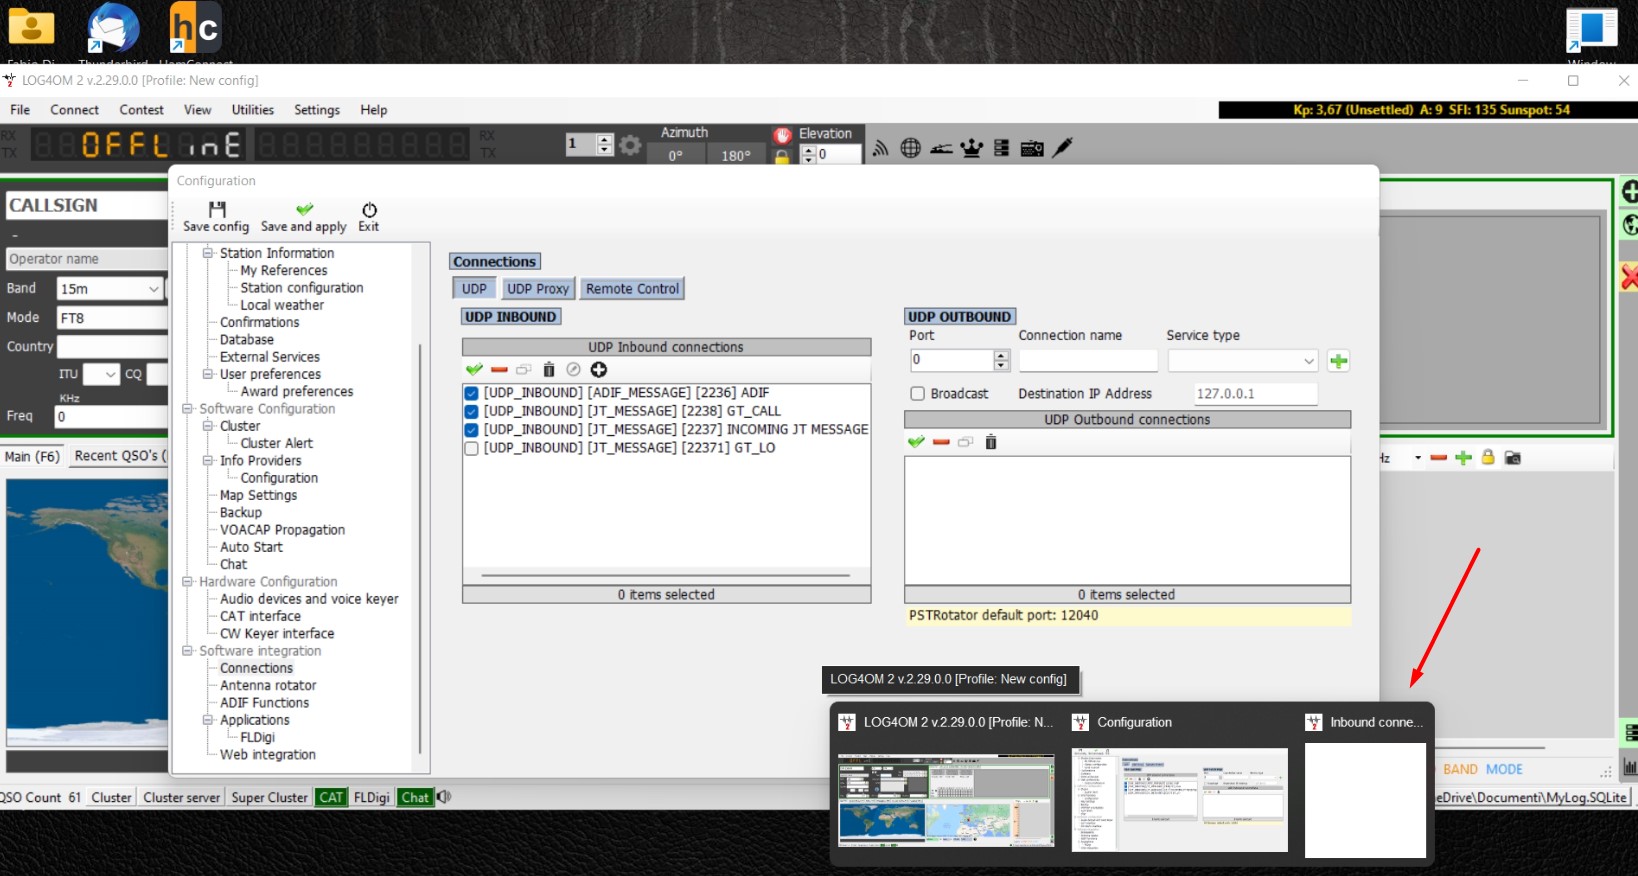Screen dimensions: 1638x876
Task: Open HamConnect desktop shortcut
Action: [196, 30]
